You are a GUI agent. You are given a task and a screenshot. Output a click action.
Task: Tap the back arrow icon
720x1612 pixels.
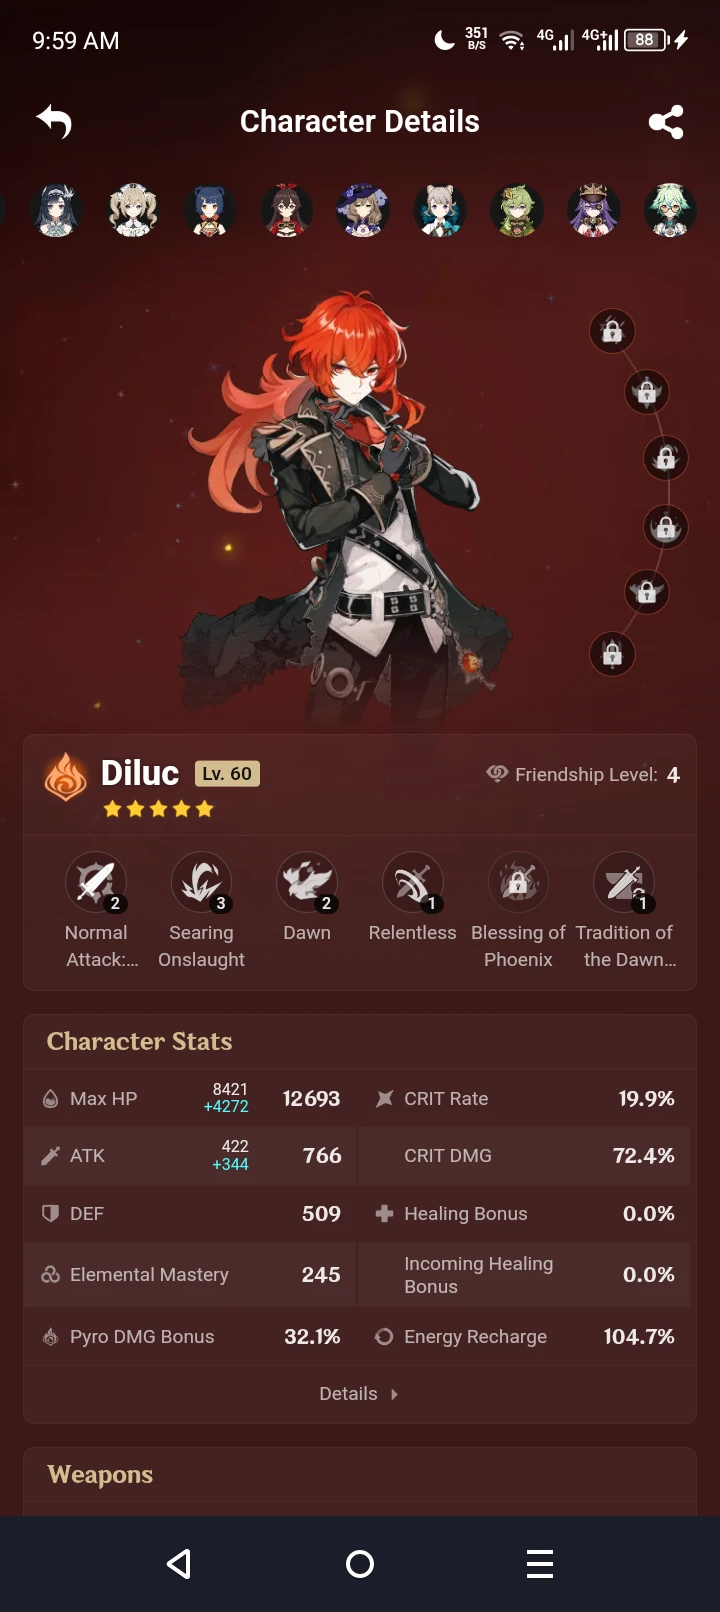55,122
